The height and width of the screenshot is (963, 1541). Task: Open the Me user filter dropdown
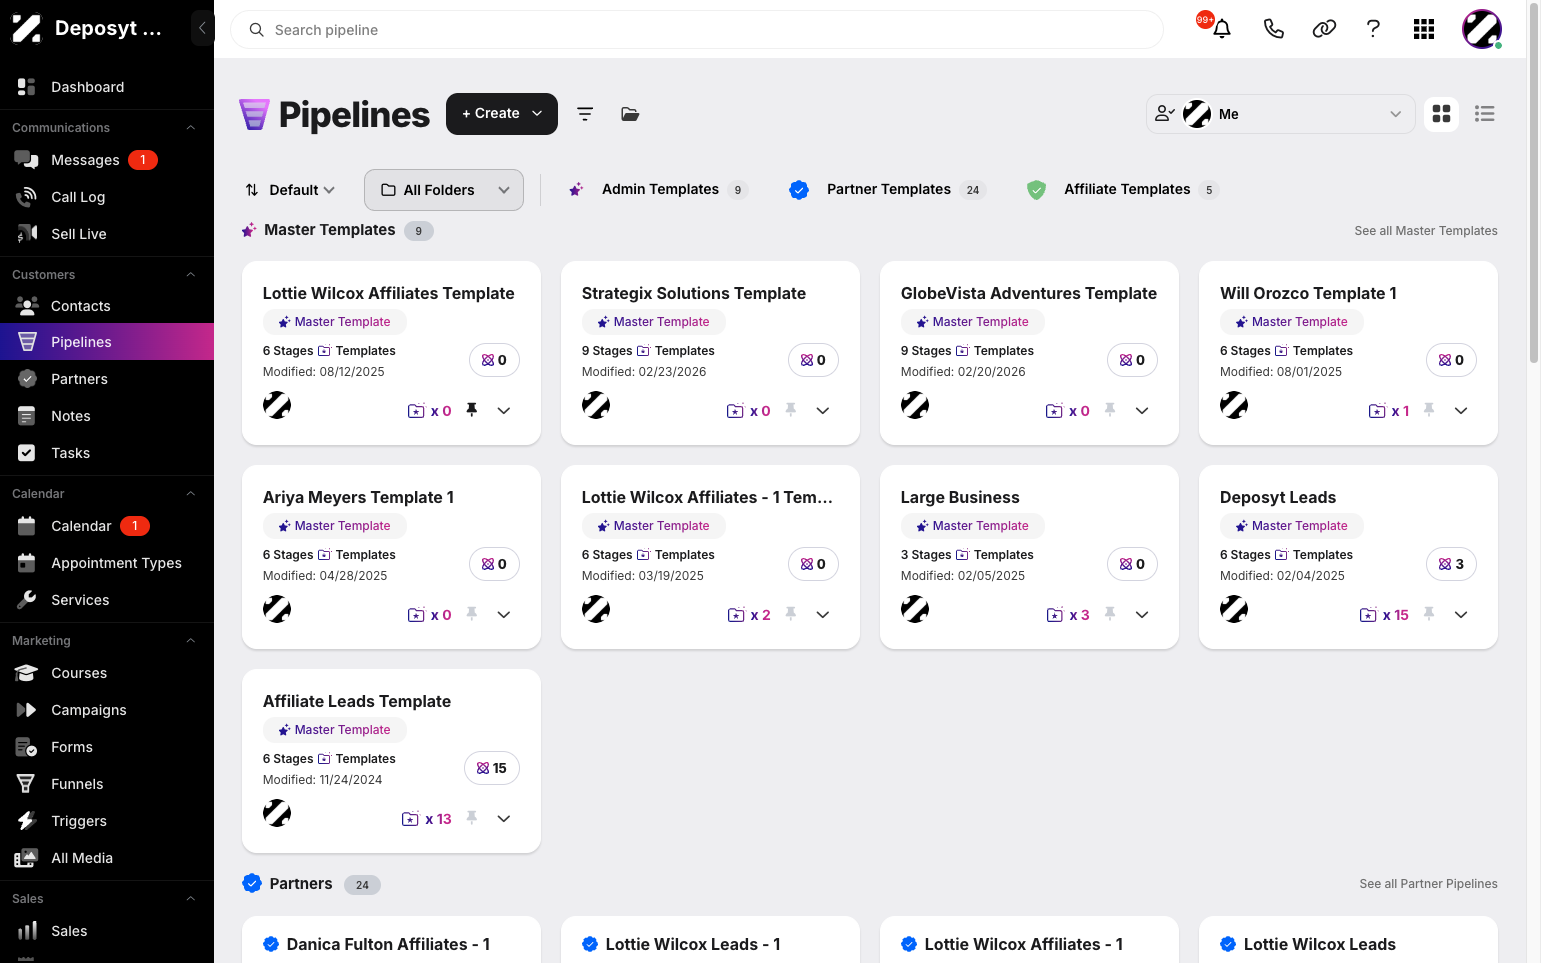coord(1280,114)
